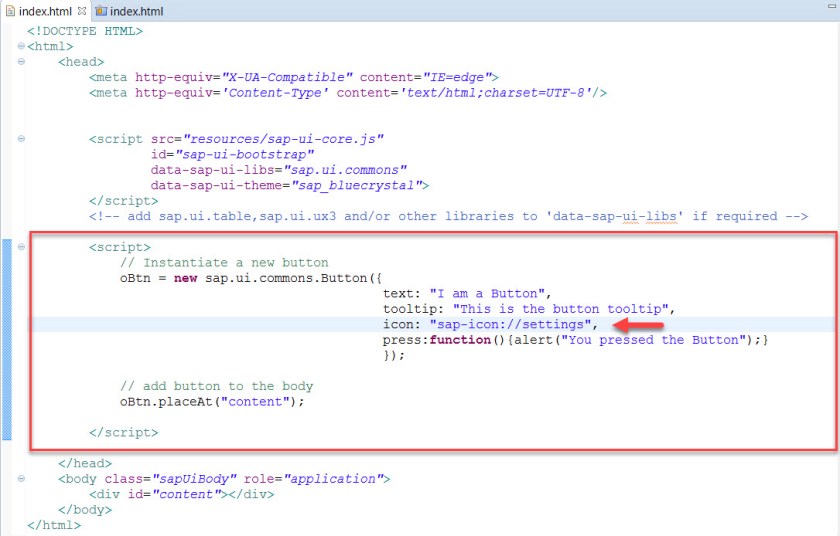Click the "sap-icon://settings" string
The image size is (840, 536).
[510, 324]
